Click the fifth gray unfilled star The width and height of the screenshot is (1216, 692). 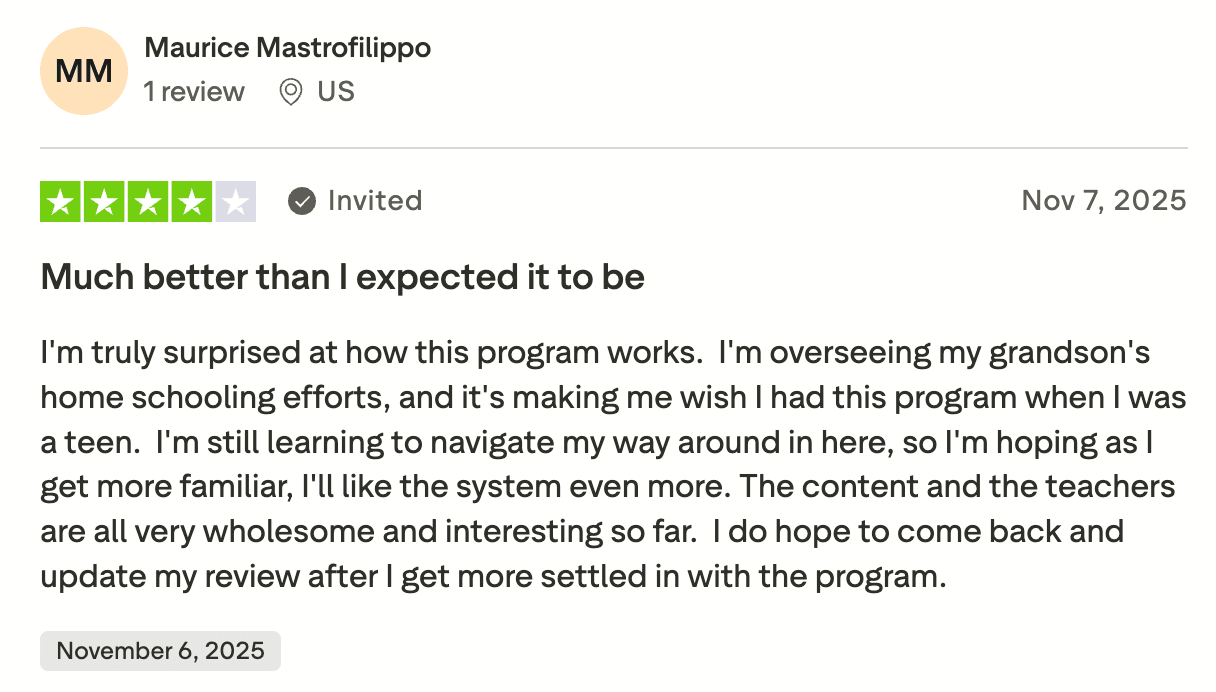coord(236,201)
